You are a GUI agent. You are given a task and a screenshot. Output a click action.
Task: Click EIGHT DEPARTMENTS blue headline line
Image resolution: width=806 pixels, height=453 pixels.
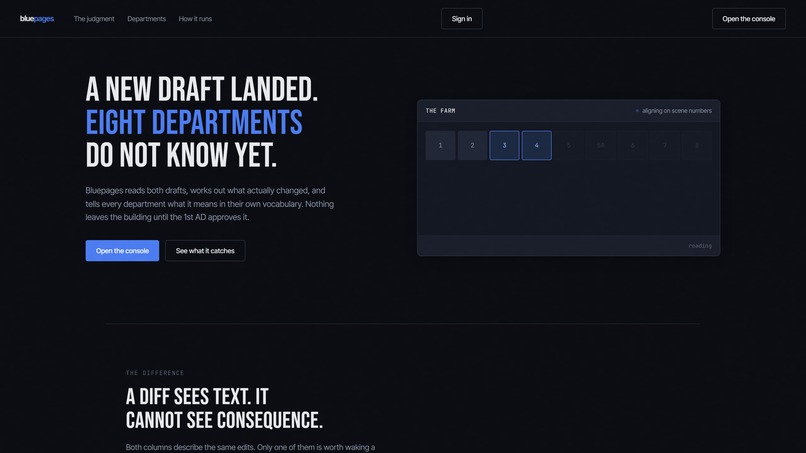click(194, 122)
